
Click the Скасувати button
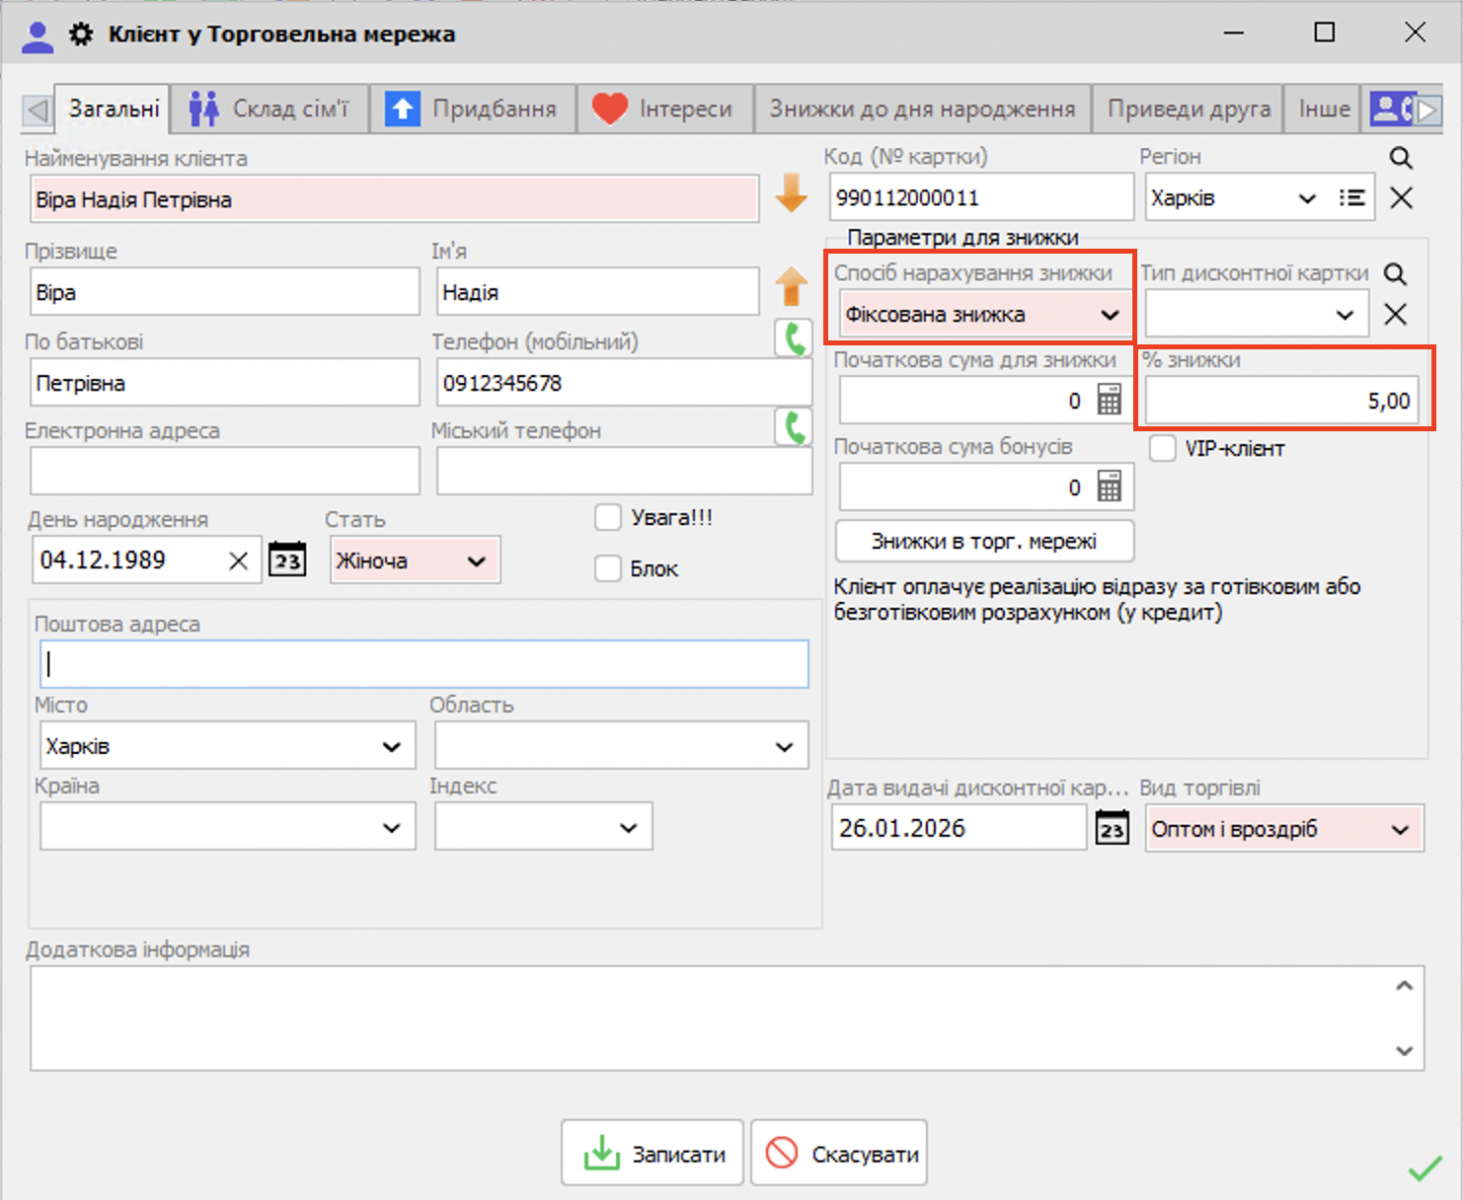pos(839,1154)
